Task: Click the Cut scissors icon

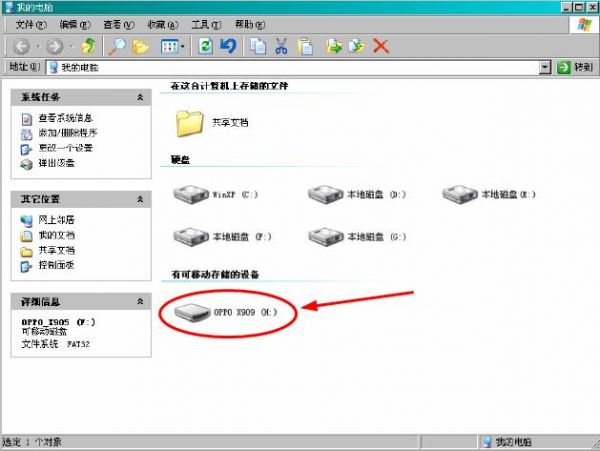Action: click(x=281, y=45)
